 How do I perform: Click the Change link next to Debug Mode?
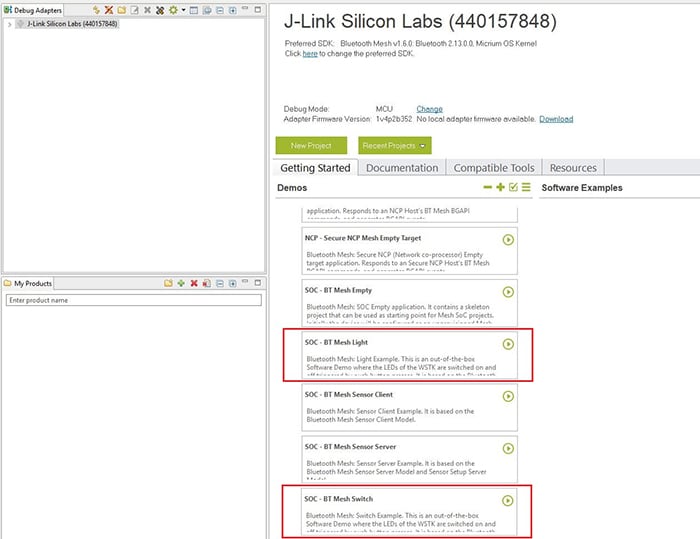coord(429,109)
